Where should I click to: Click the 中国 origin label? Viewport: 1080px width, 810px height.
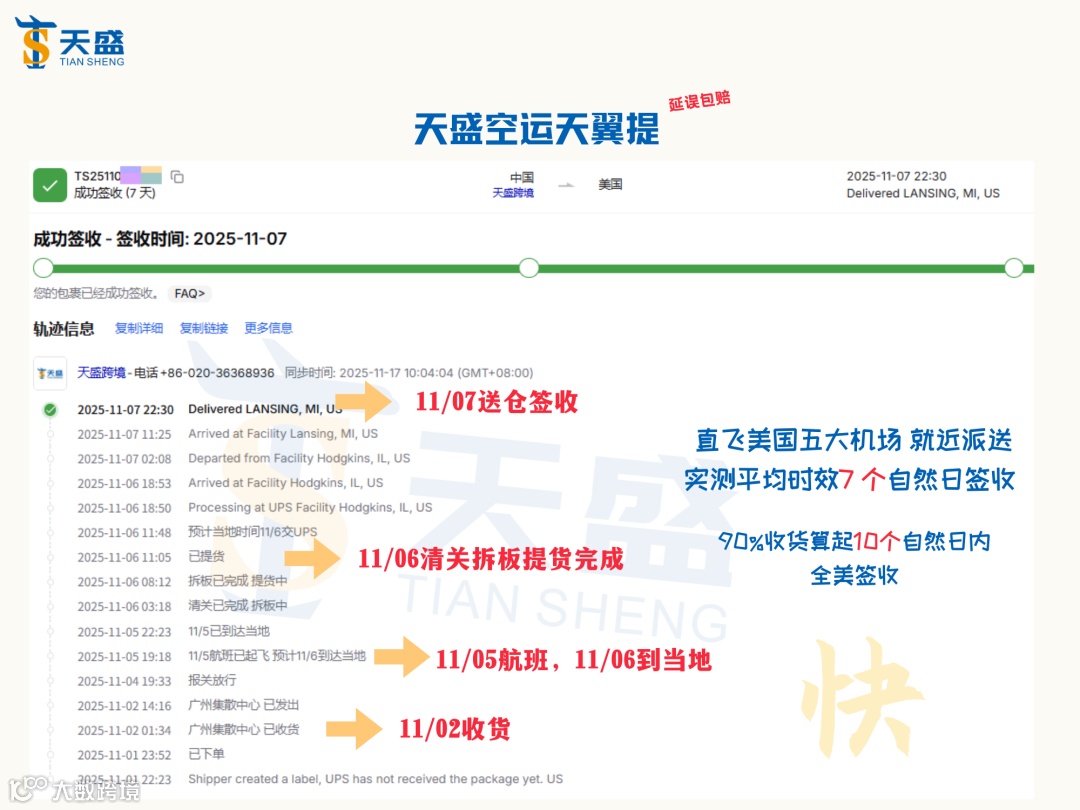[x=521, y=178]
